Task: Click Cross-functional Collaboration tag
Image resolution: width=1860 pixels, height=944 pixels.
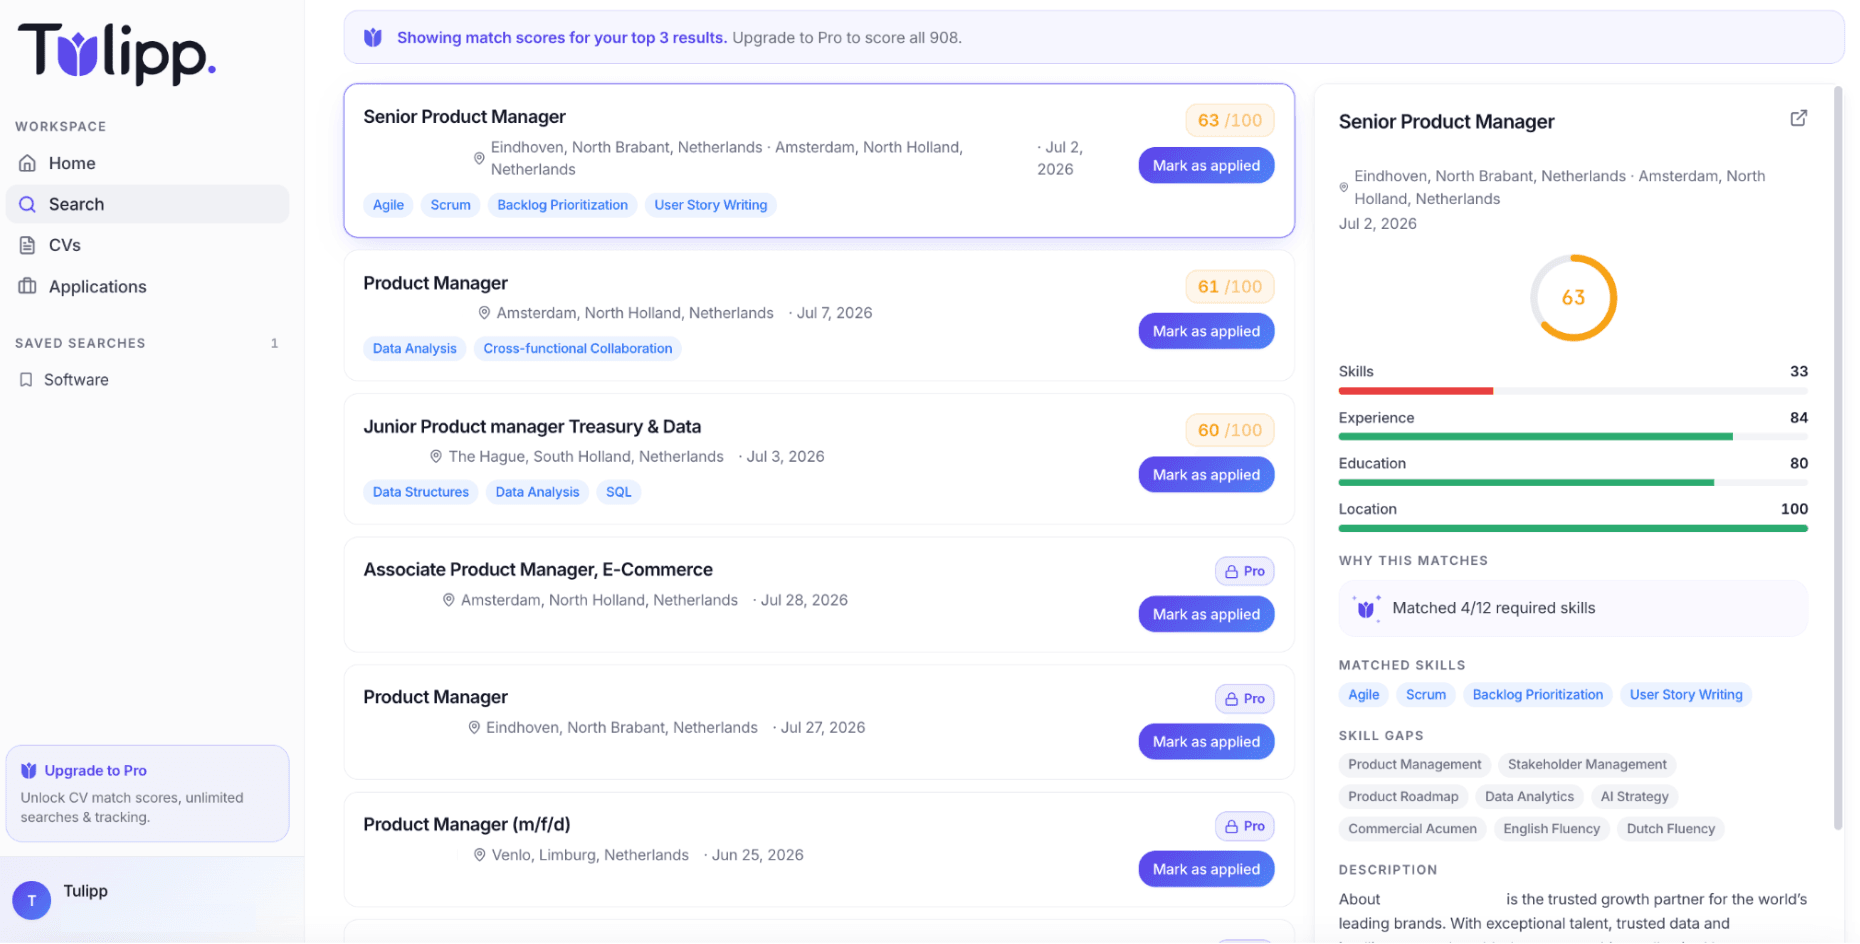Action: [x=577, y=349]
